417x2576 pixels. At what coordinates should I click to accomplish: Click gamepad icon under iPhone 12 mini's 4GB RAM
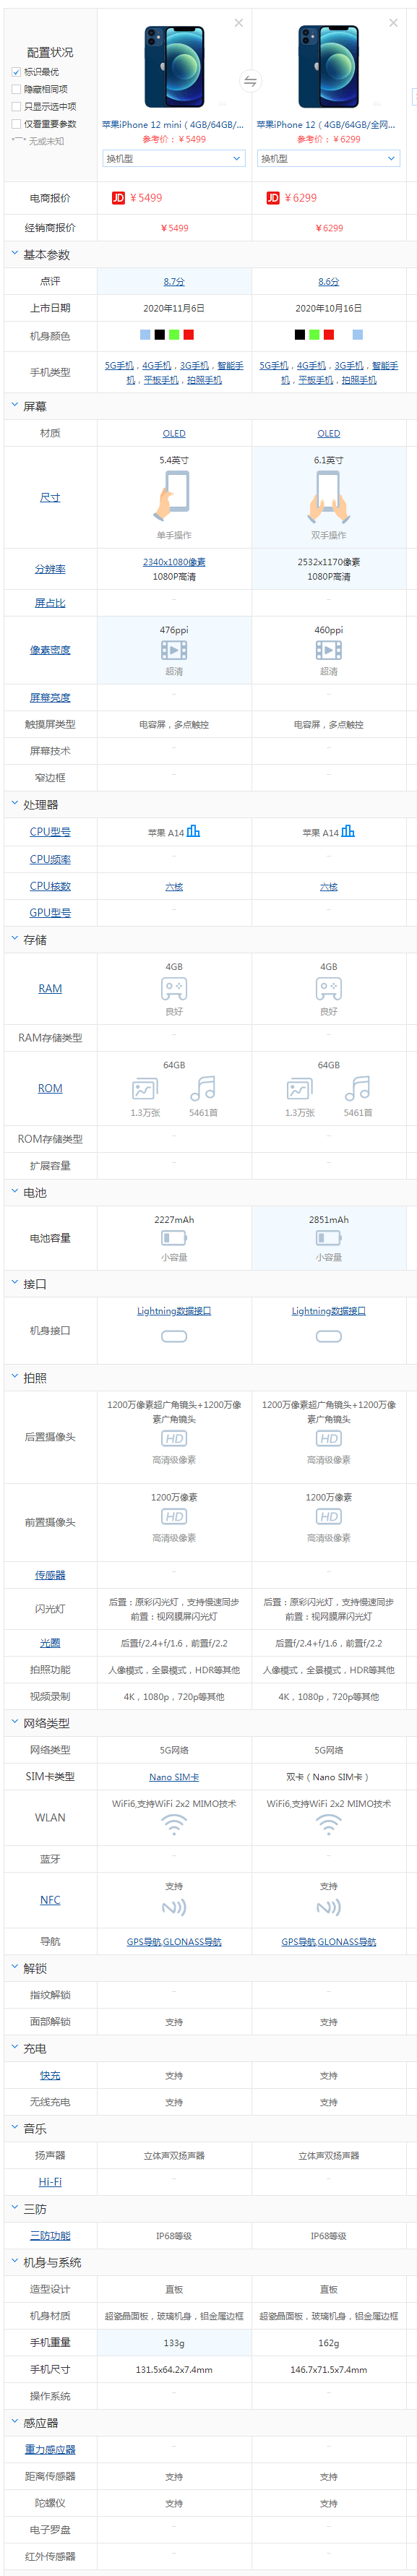point(174,988)
